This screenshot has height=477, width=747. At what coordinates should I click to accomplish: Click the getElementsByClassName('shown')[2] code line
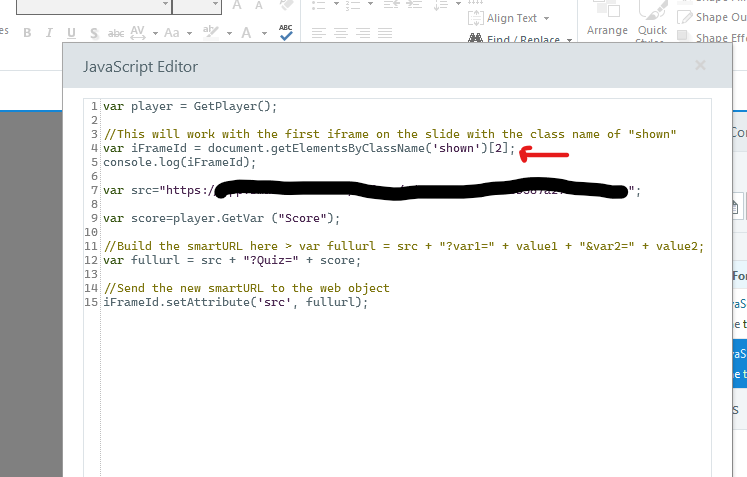point(309,148)
